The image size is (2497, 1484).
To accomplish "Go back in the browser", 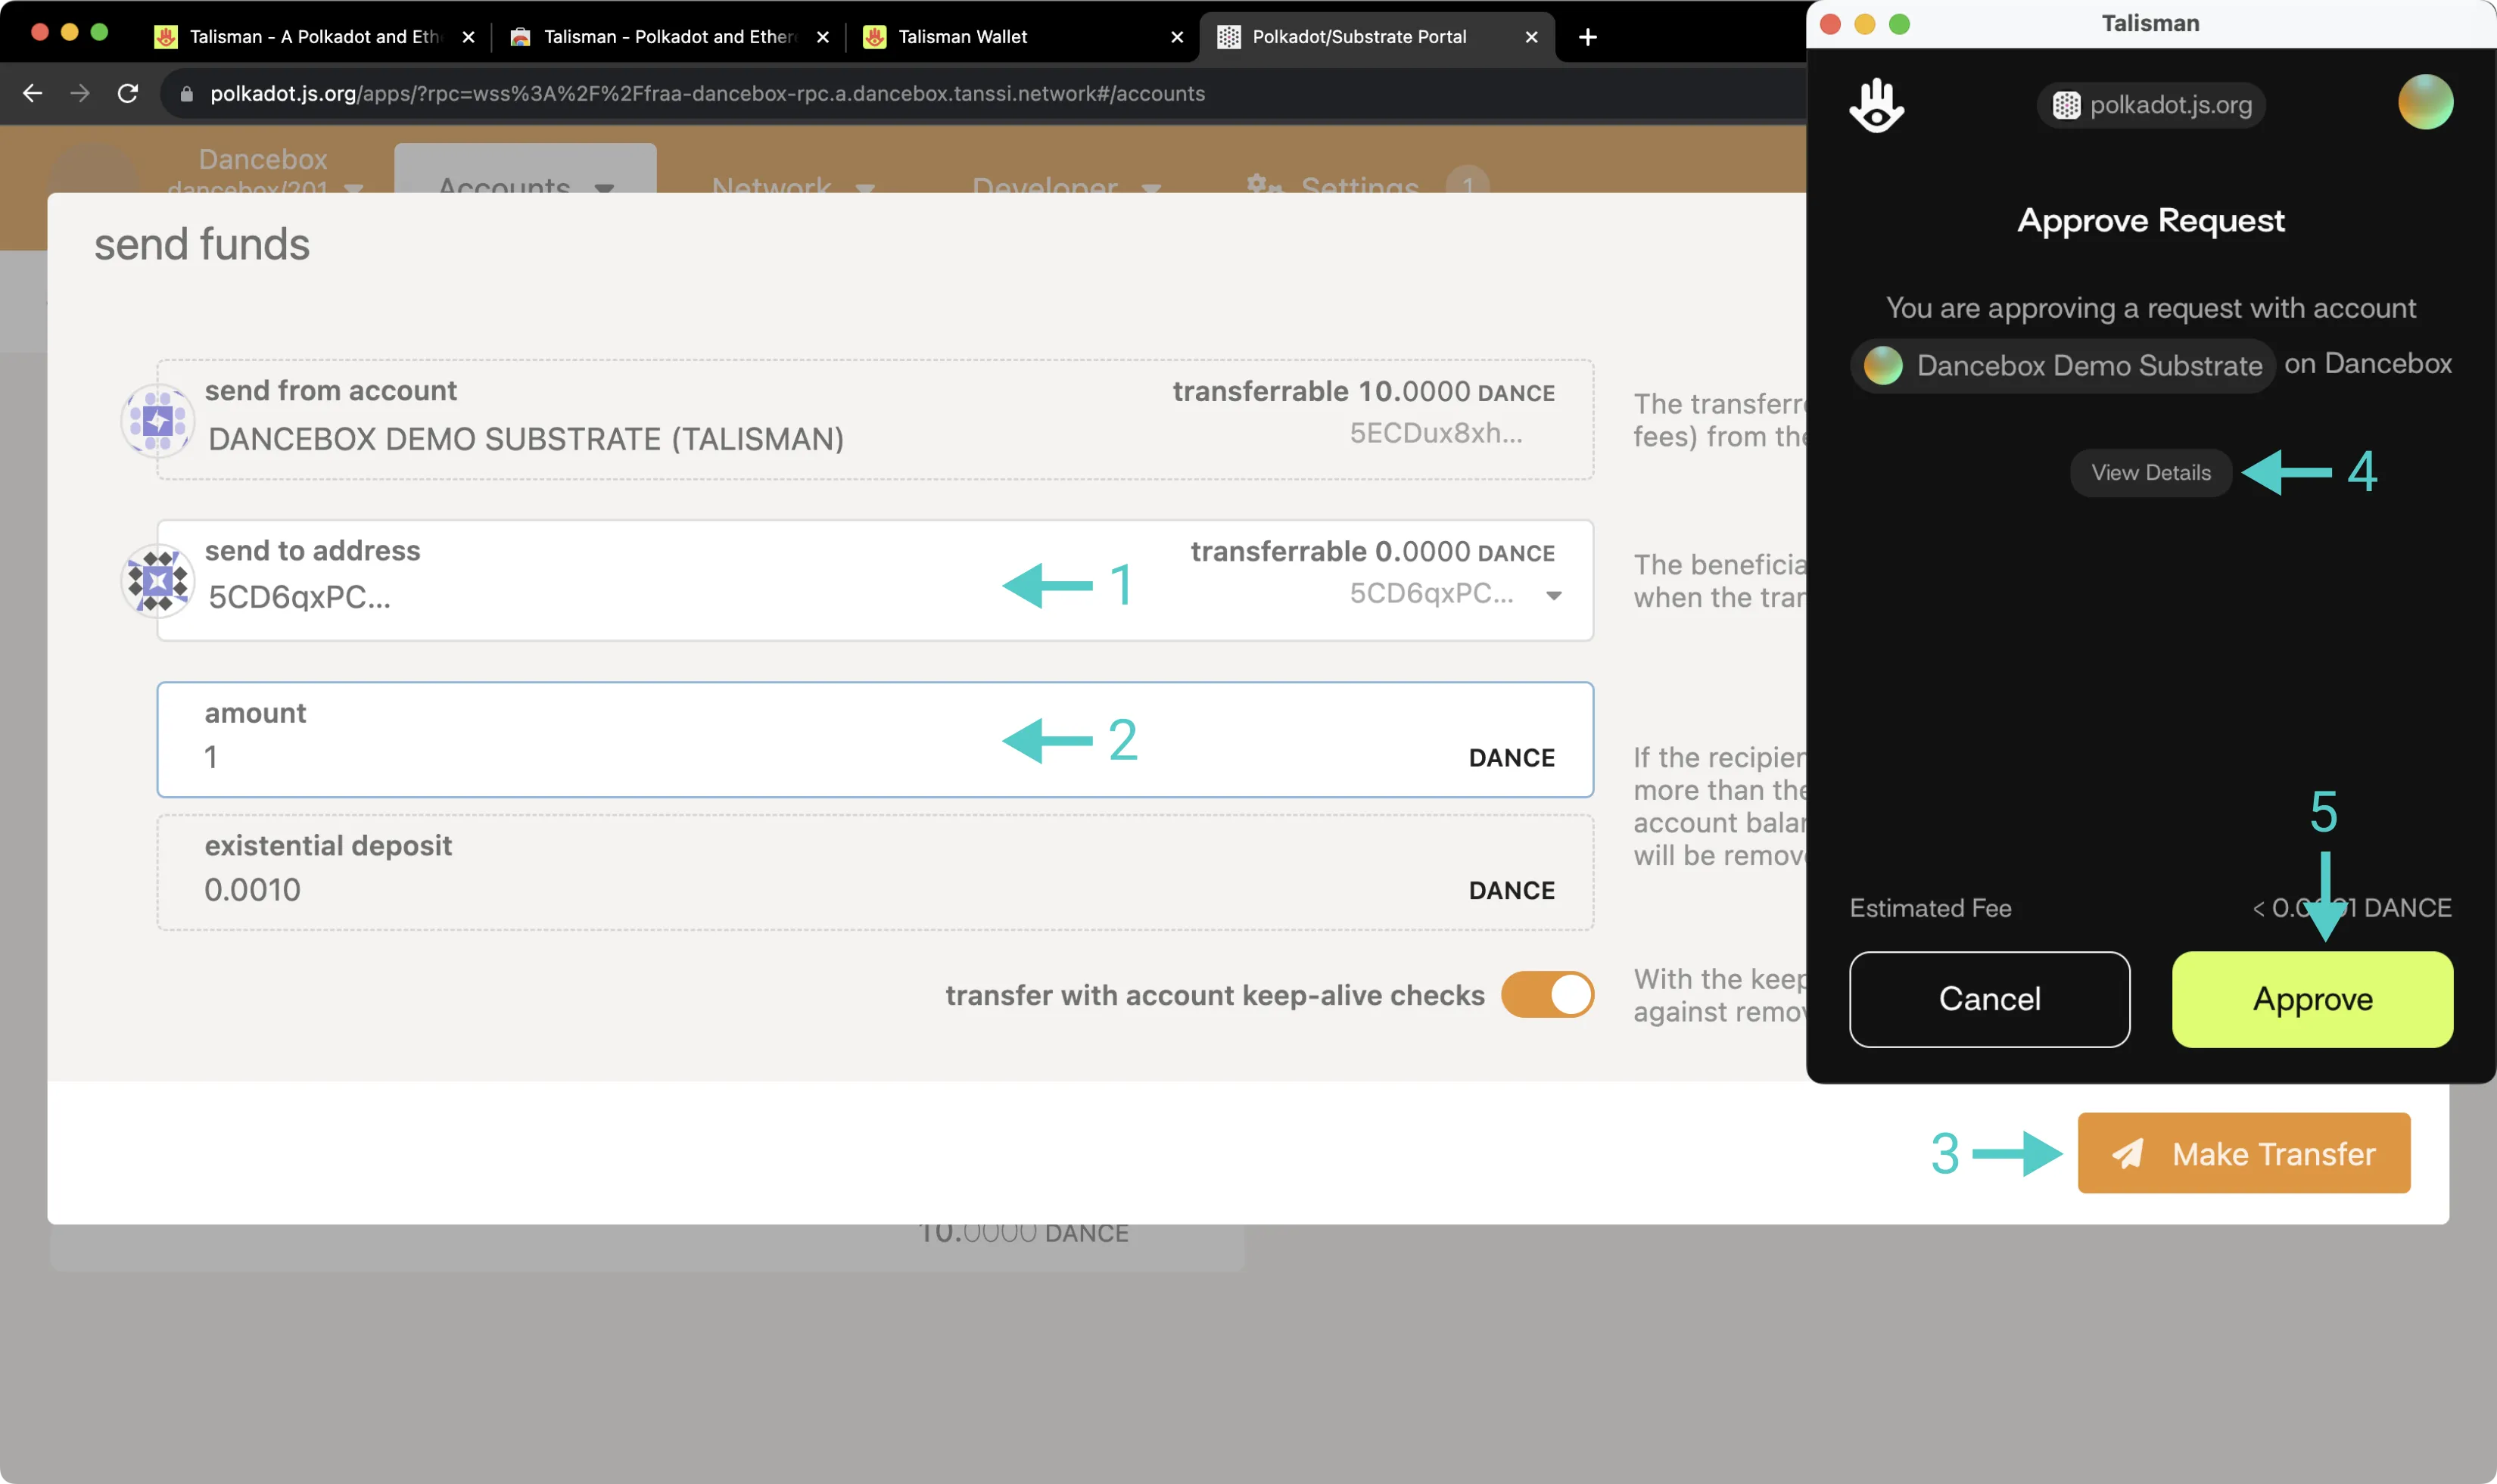I will (32, 93).
